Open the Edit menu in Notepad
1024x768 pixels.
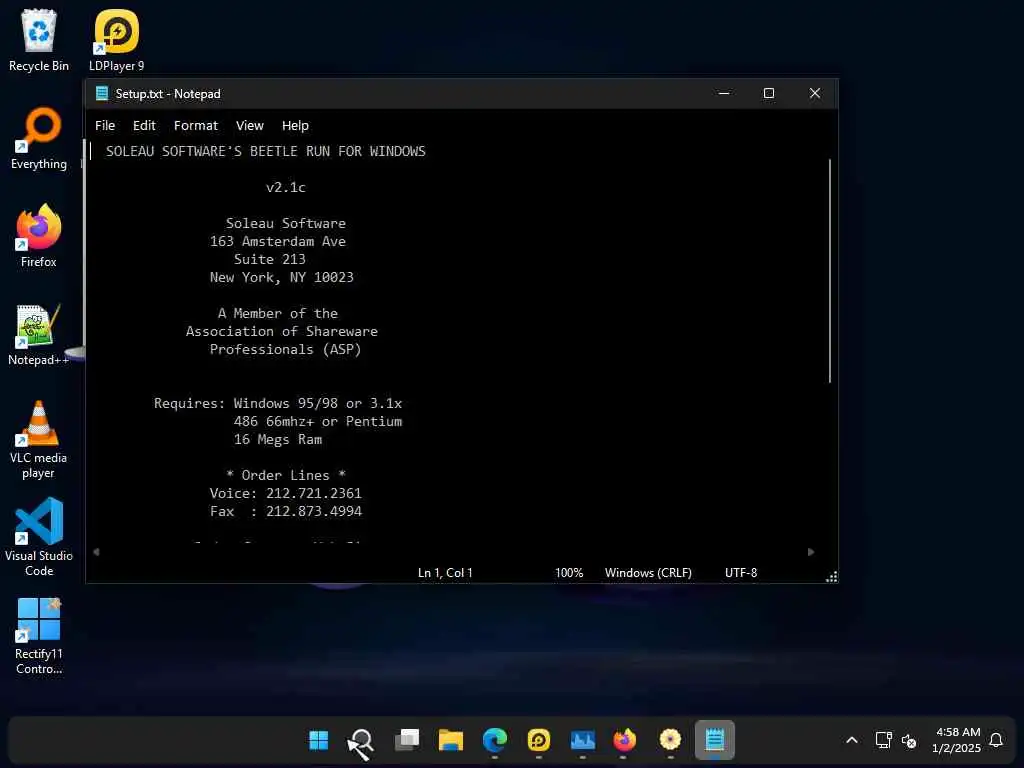(144, 125)
